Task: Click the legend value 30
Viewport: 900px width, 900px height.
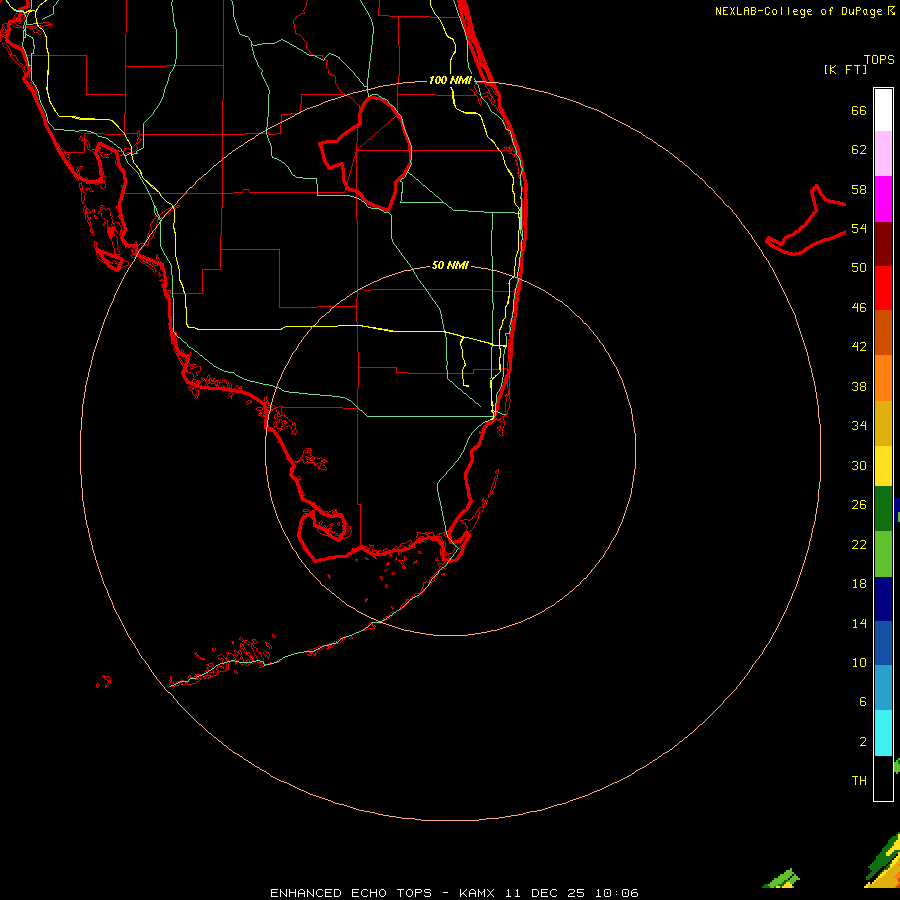Action: pyautogui.click(x=859, y=465)
